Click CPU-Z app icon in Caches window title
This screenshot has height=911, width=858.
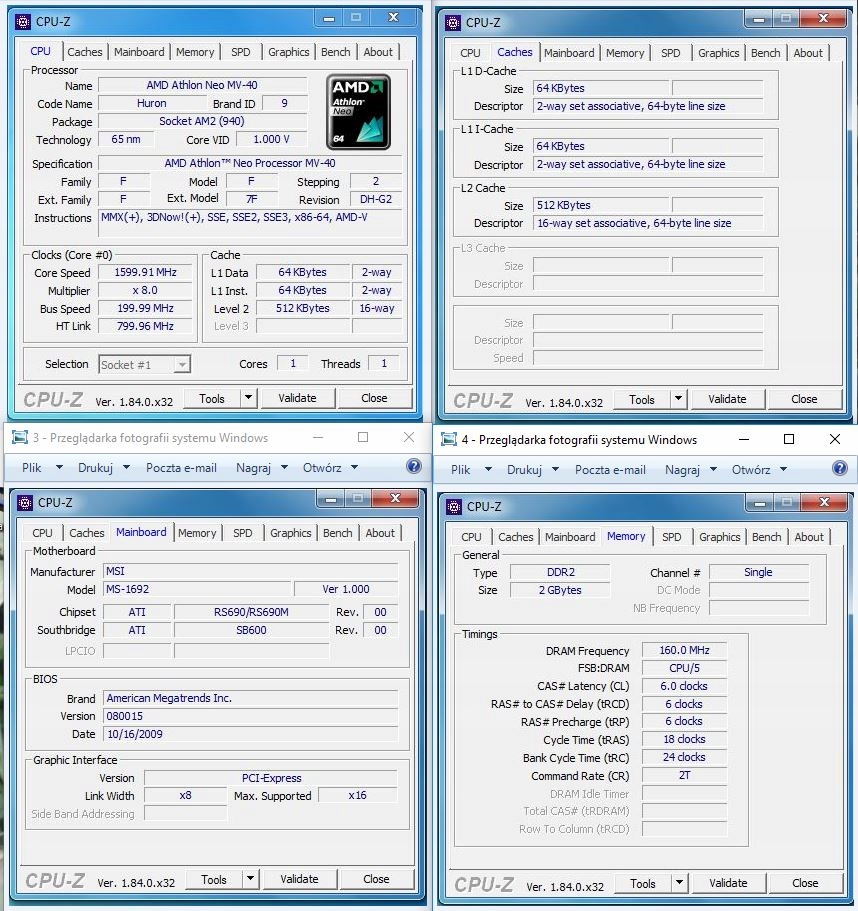point(453,23)
